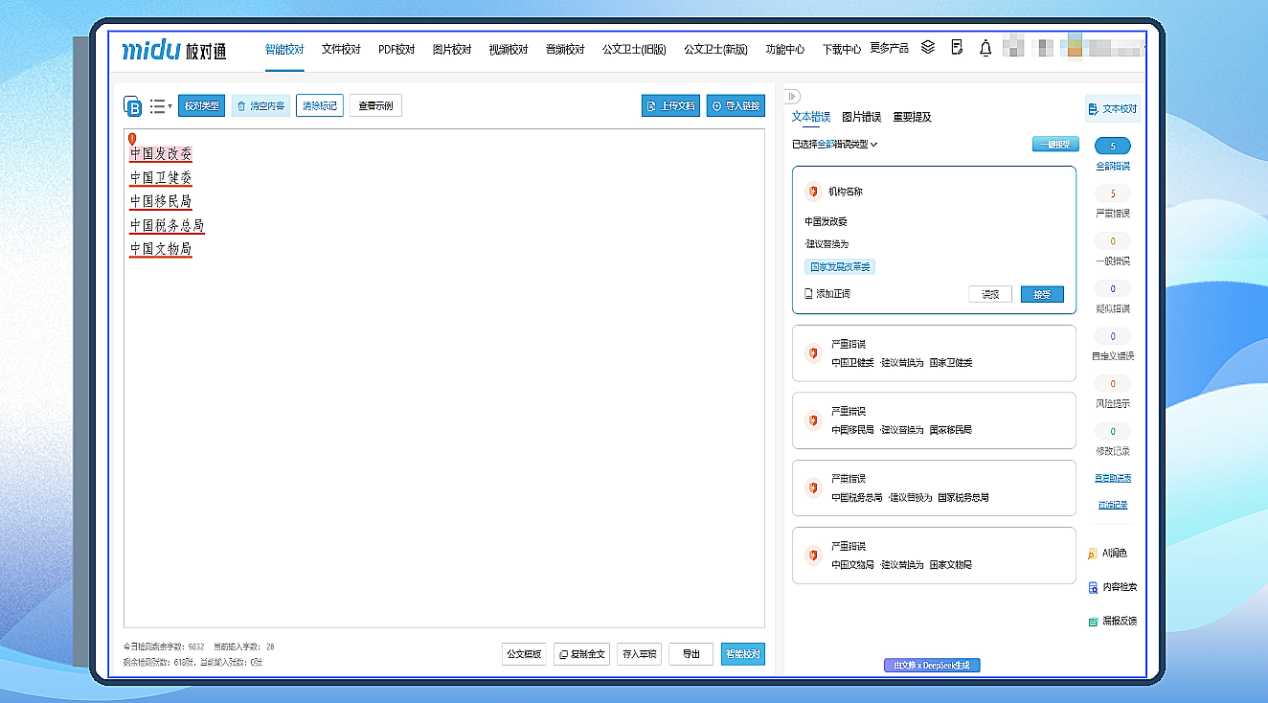
Task: Click the 接受 accept button
Action: tap(1041, 294)
